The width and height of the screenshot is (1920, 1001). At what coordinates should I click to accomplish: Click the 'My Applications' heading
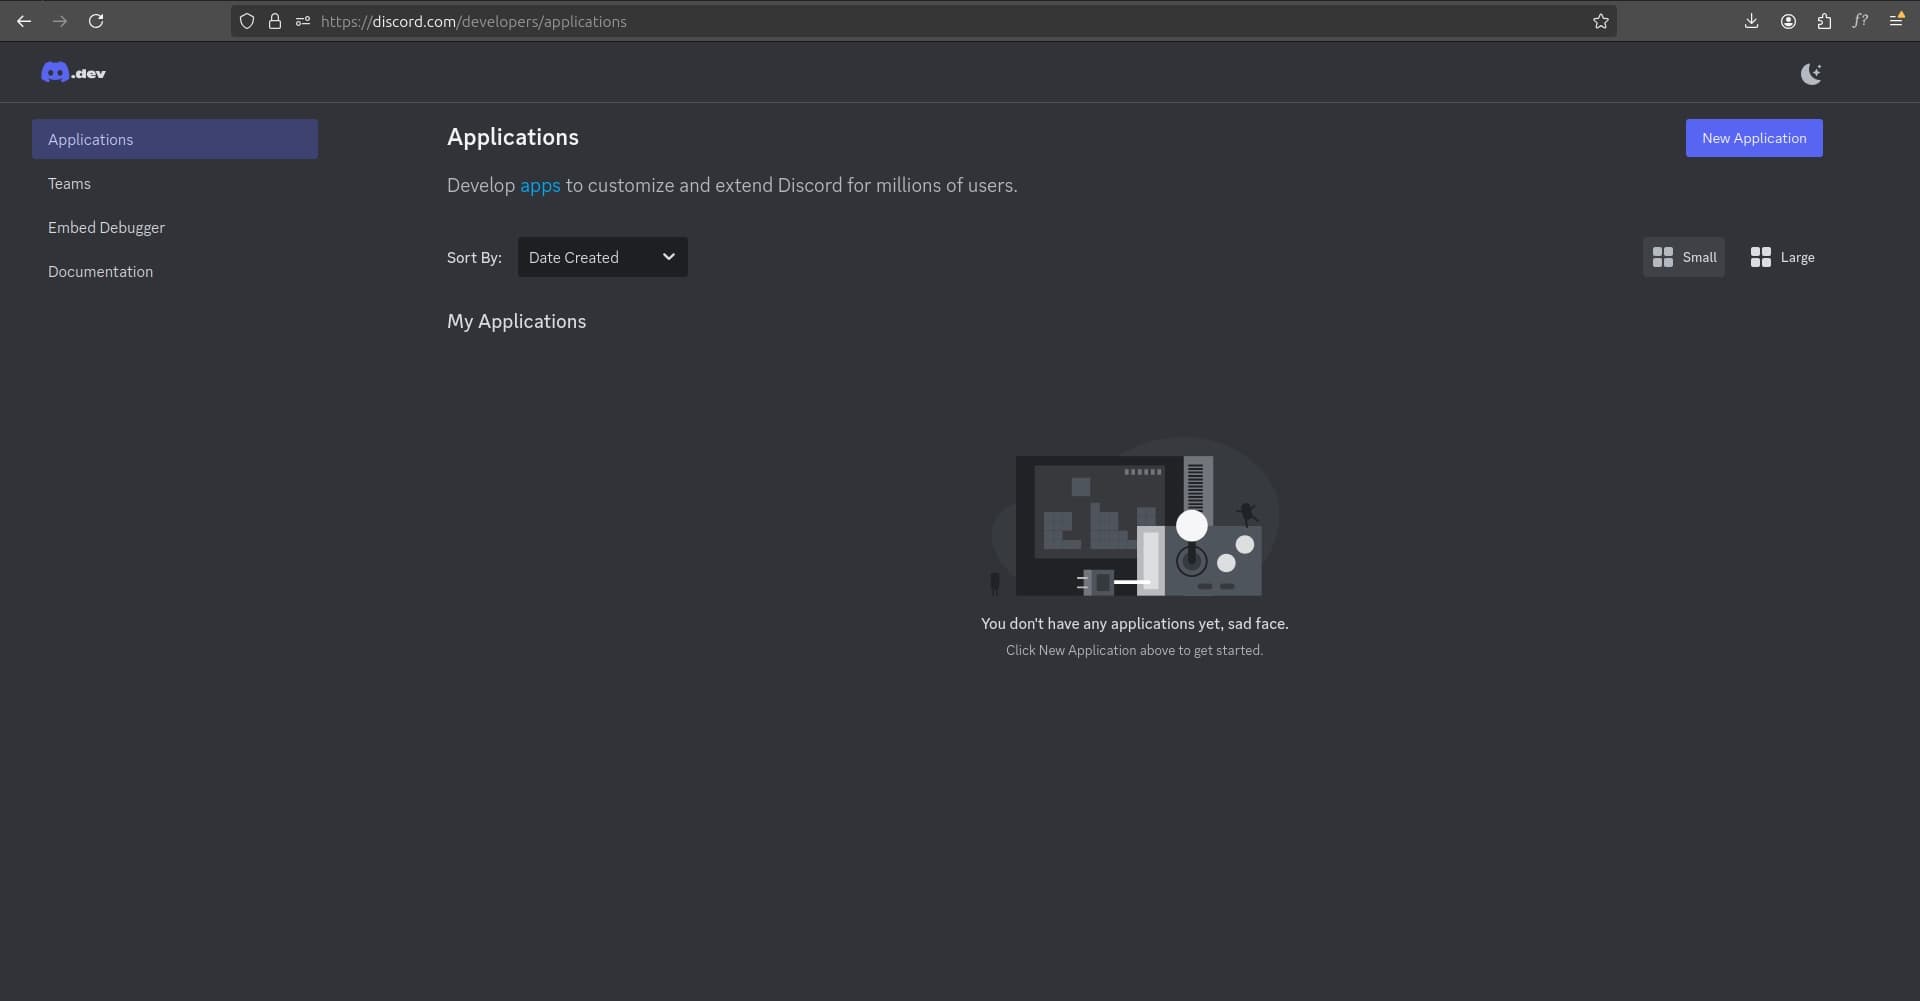pos(516,321)
